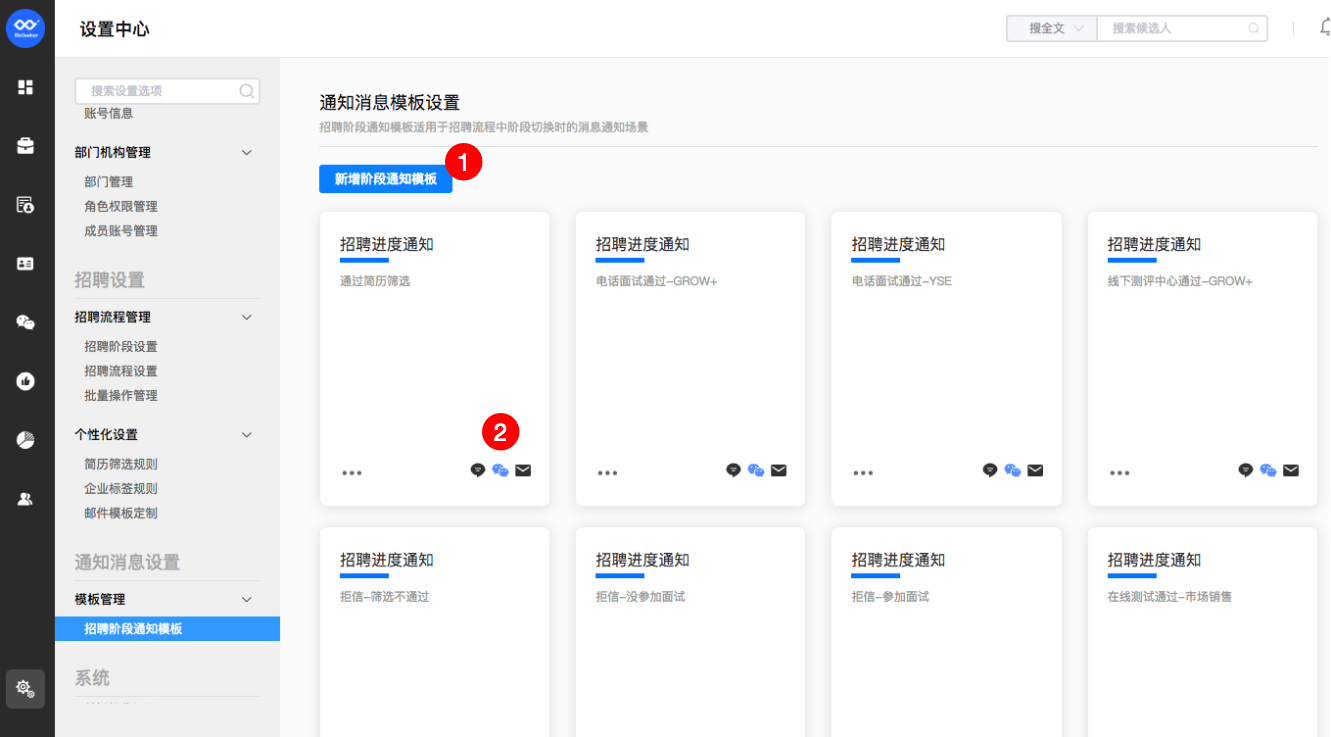Image resolution: width=1331 pixels, height=737 pixels.
Task: Click the 线下测评中心通过–GROW+ subtitle text
Action: [x=1180, y=281]
